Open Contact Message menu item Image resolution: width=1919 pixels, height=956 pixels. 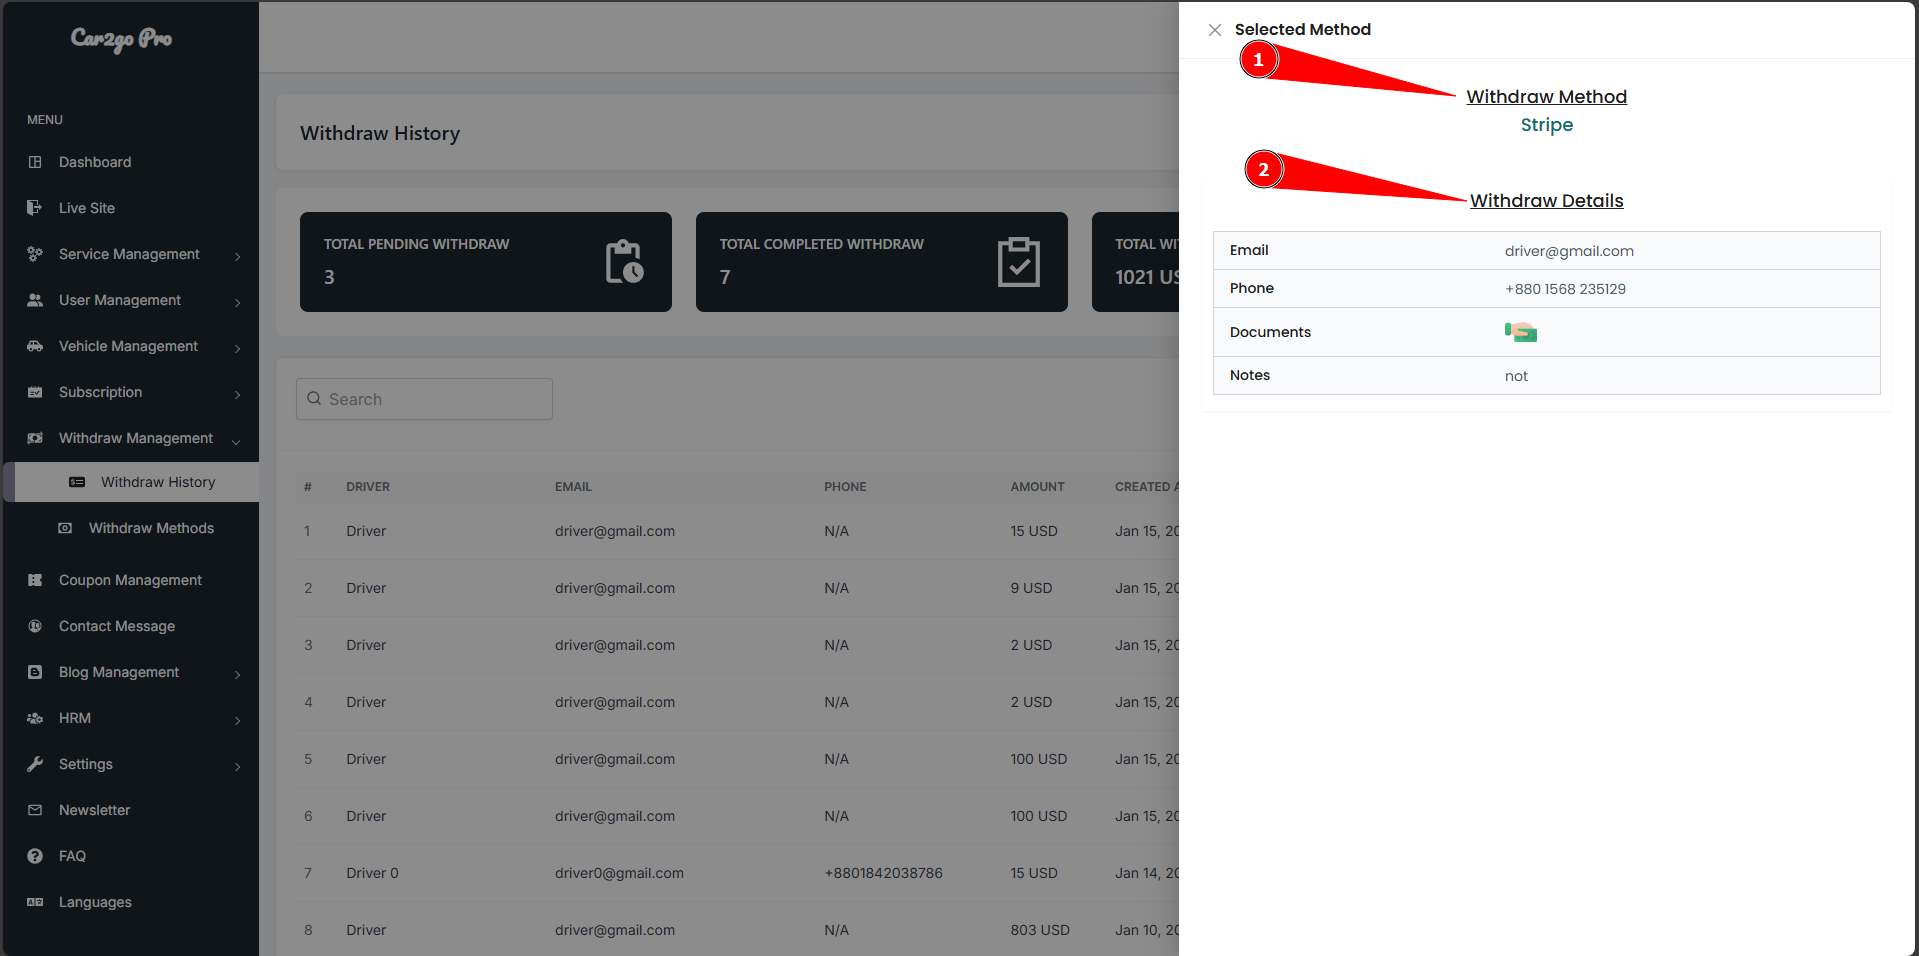pos(117,626)
